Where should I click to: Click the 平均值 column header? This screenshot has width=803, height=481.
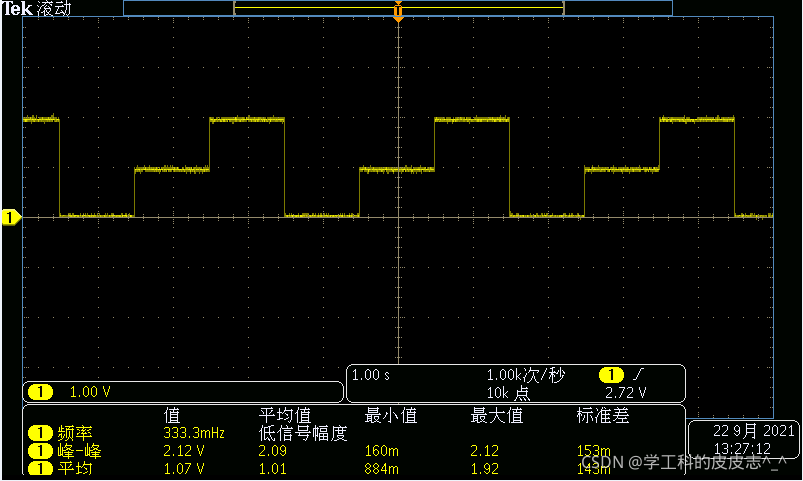coord(285,415)
